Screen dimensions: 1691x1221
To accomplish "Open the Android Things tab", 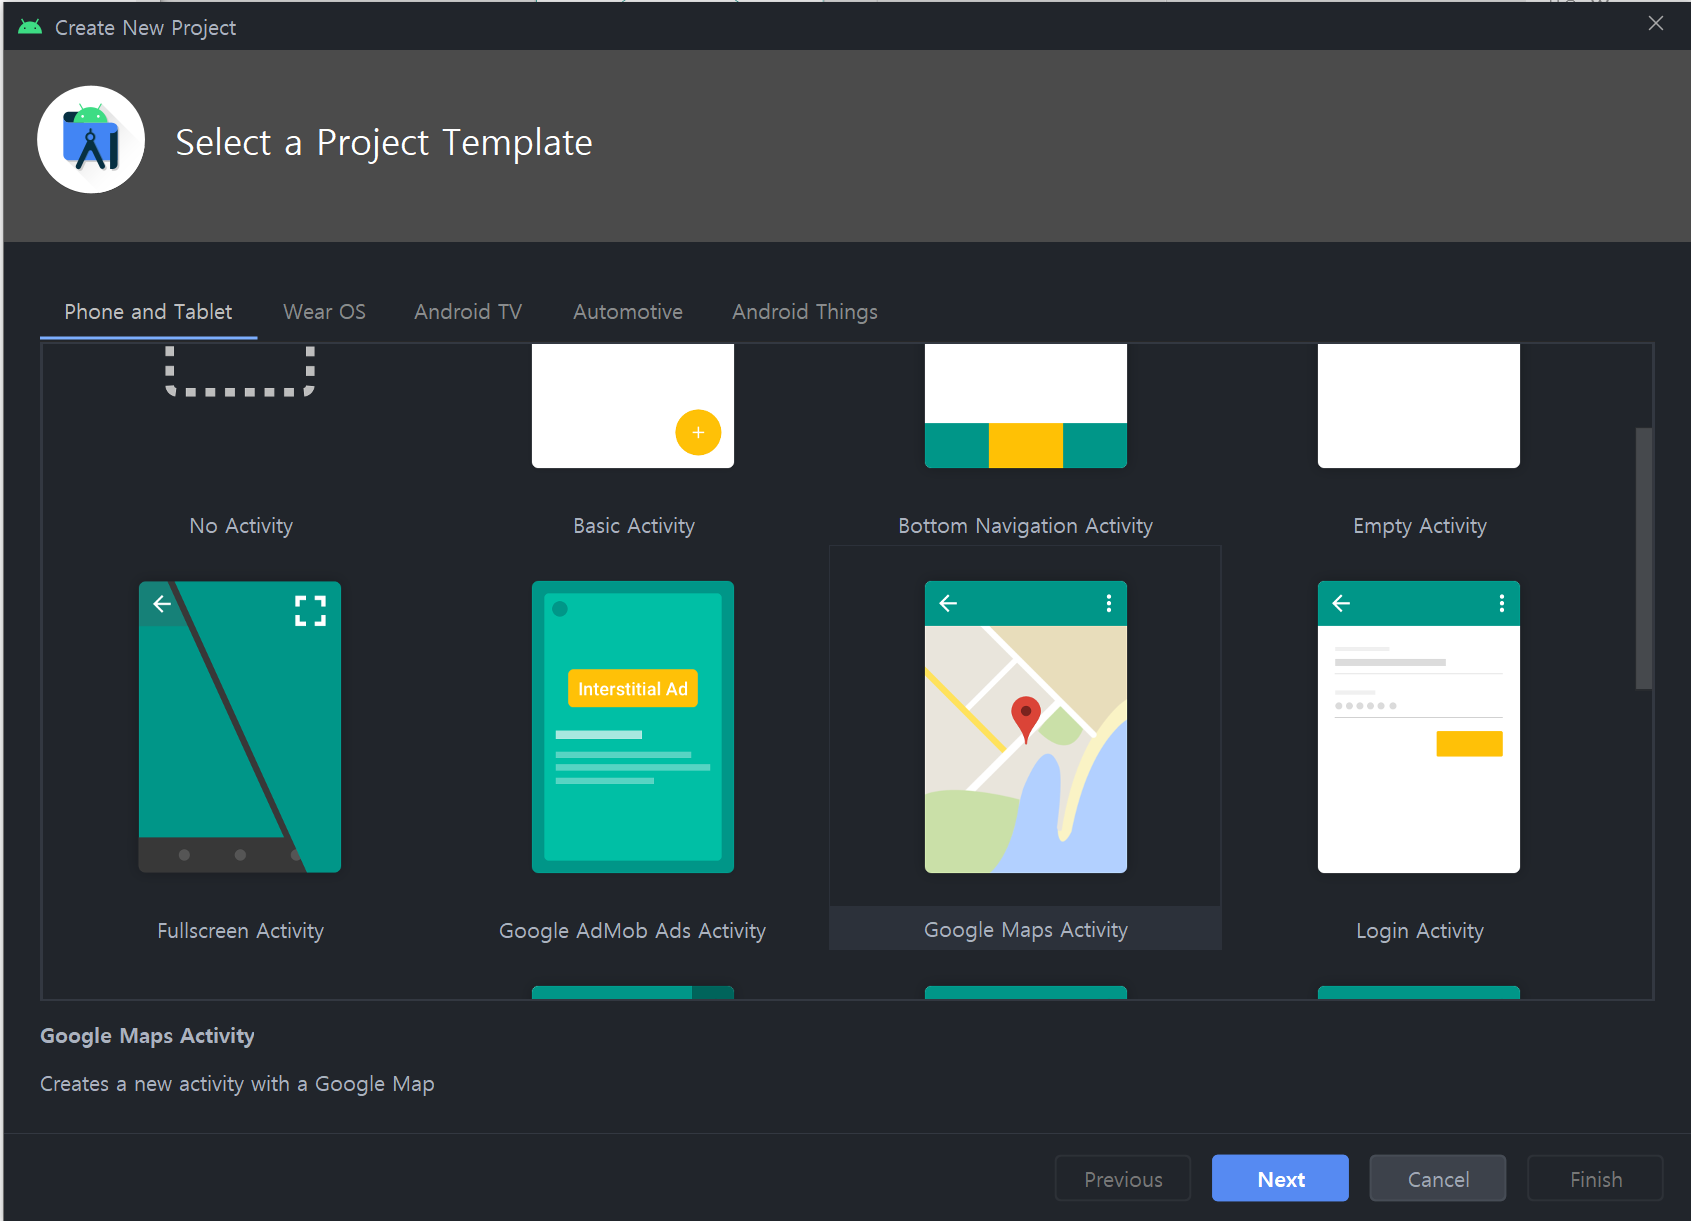I will [x=805, y=312].
